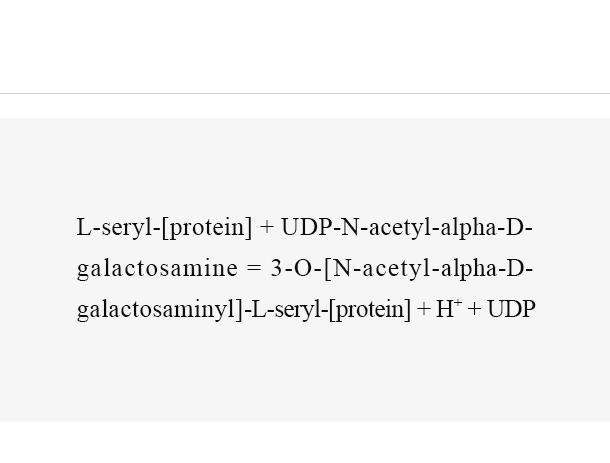Click the superscript plus on H

pyautogui.click(x=458, y=303)
